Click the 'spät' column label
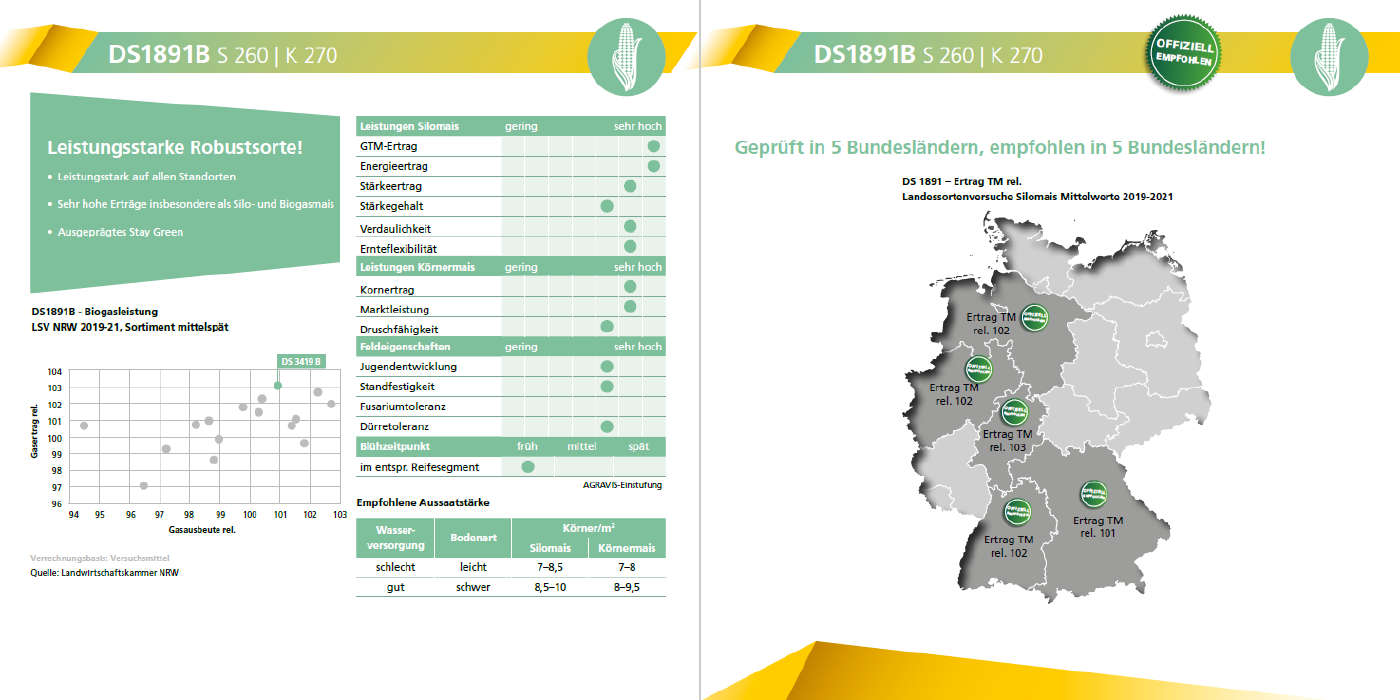This screenshot has height=700, width=1400. coord(639,447)
